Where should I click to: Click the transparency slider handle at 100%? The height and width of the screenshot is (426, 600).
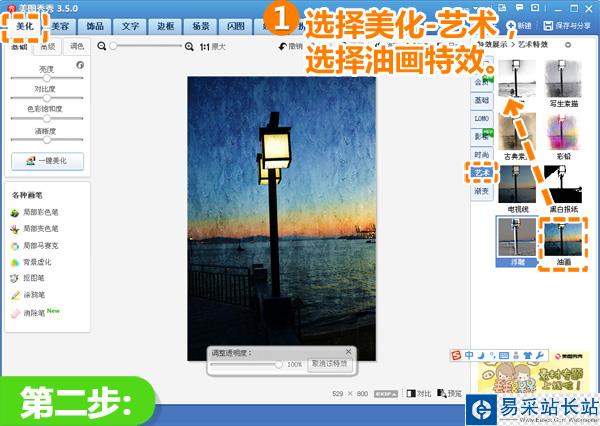tap(278, 364)
